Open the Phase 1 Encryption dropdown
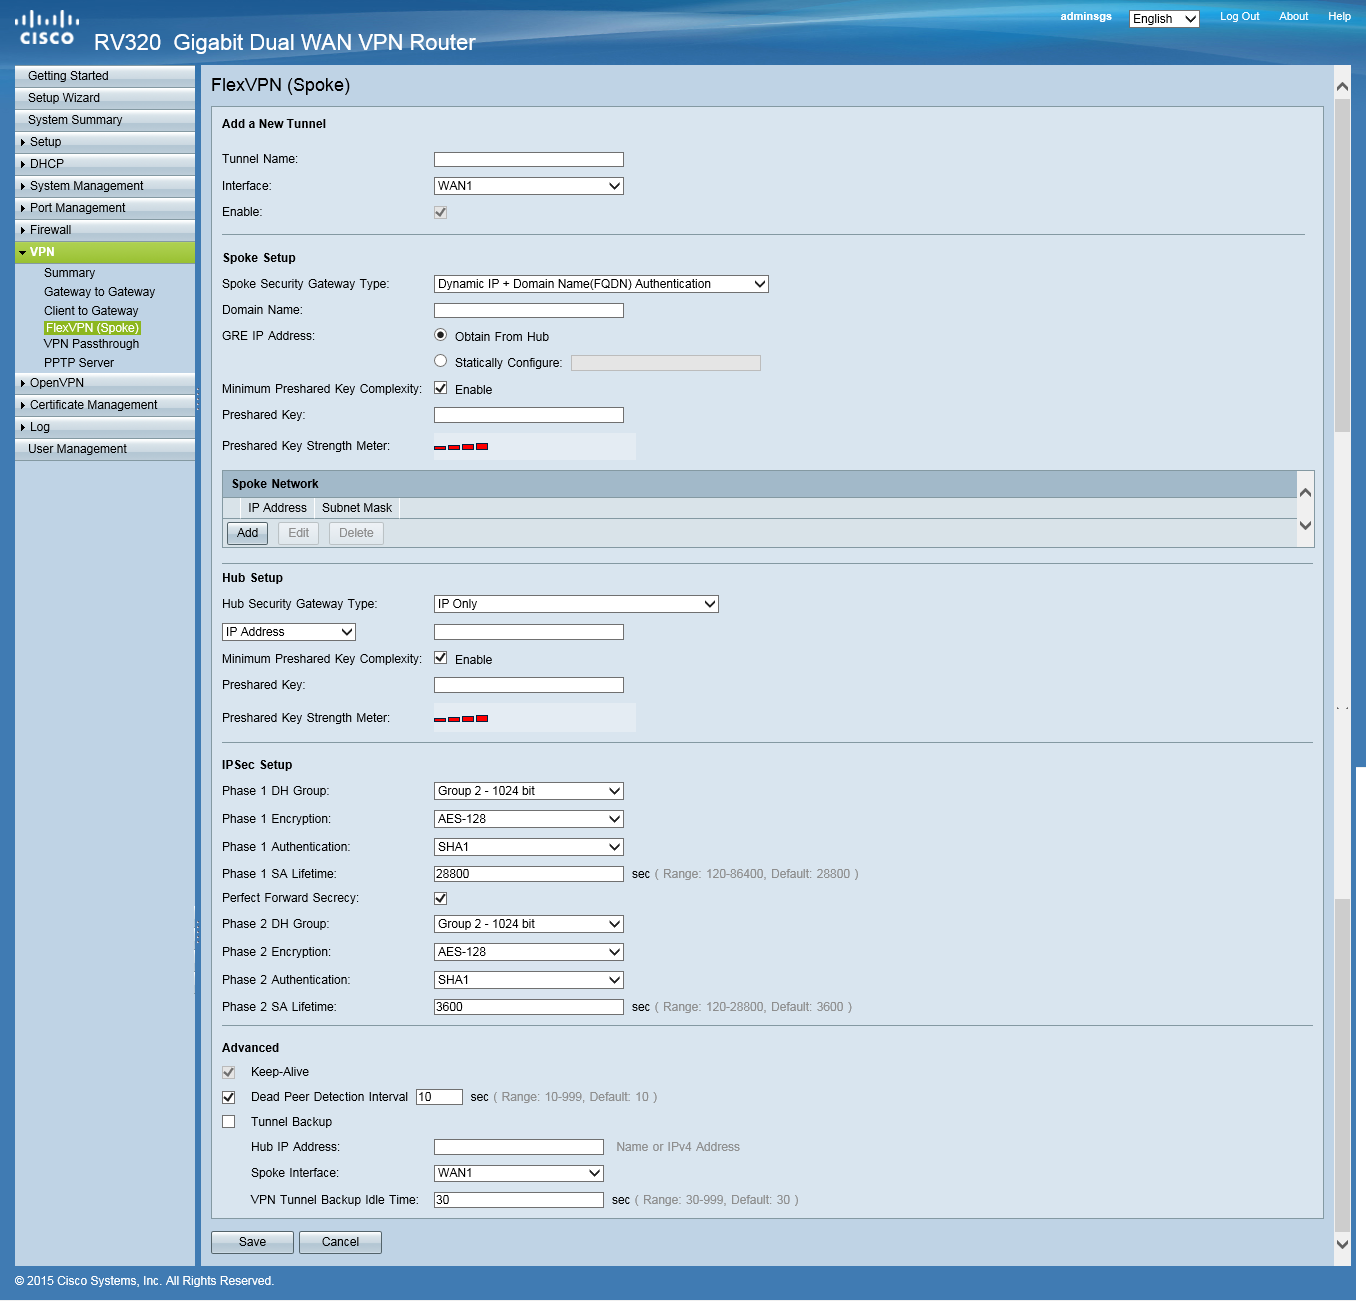The width and height of the screenshot is (1366, 1301). click(528, 818)
